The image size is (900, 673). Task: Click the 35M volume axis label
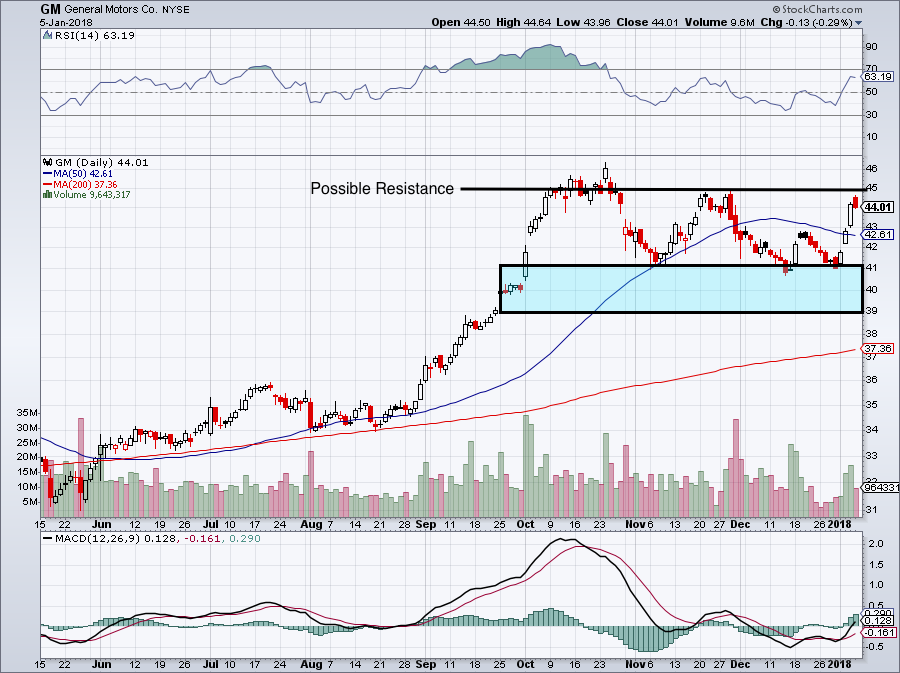(x=27, y=413)
